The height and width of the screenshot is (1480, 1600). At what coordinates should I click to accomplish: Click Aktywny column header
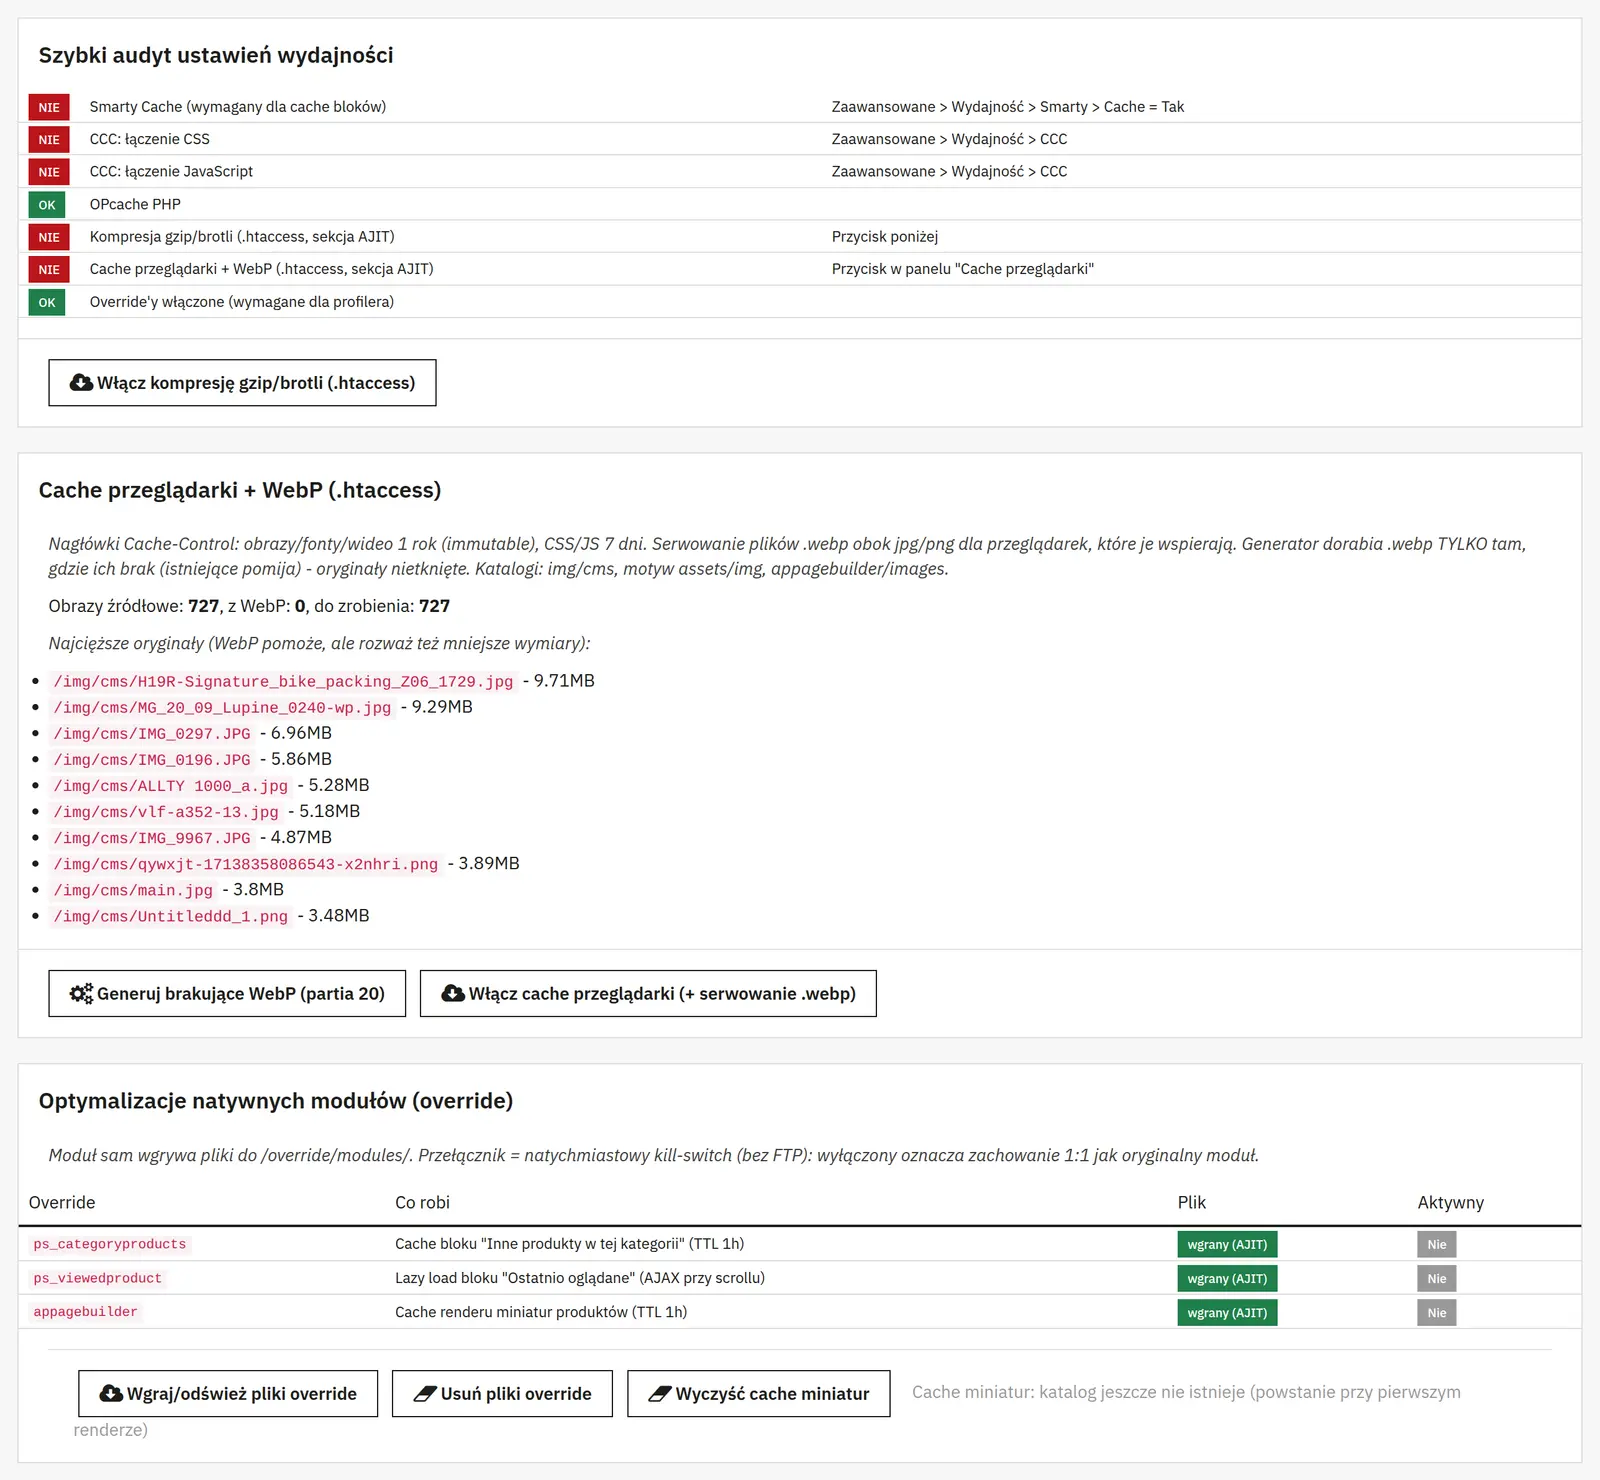(1450, 1203)
